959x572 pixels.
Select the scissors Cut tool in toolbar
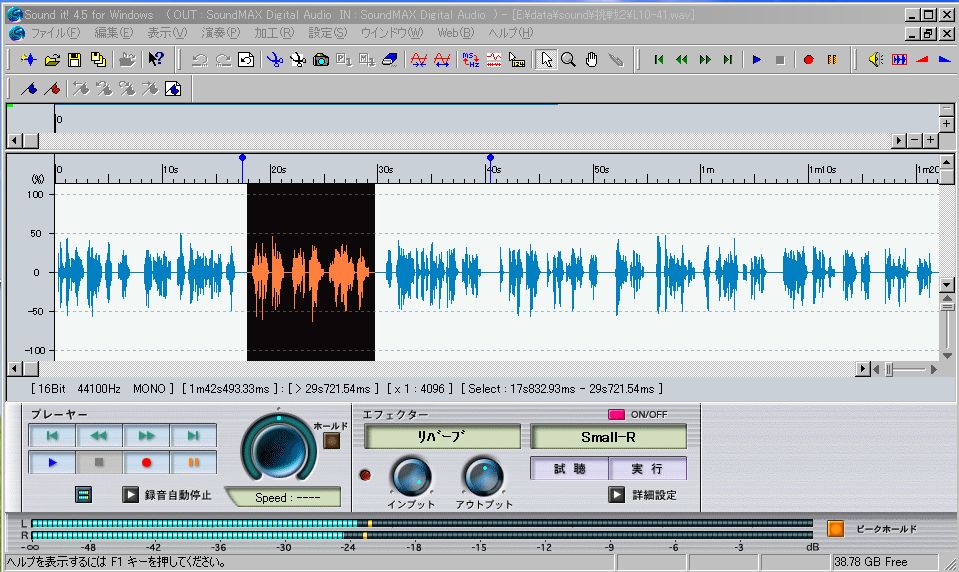point(274,60)
